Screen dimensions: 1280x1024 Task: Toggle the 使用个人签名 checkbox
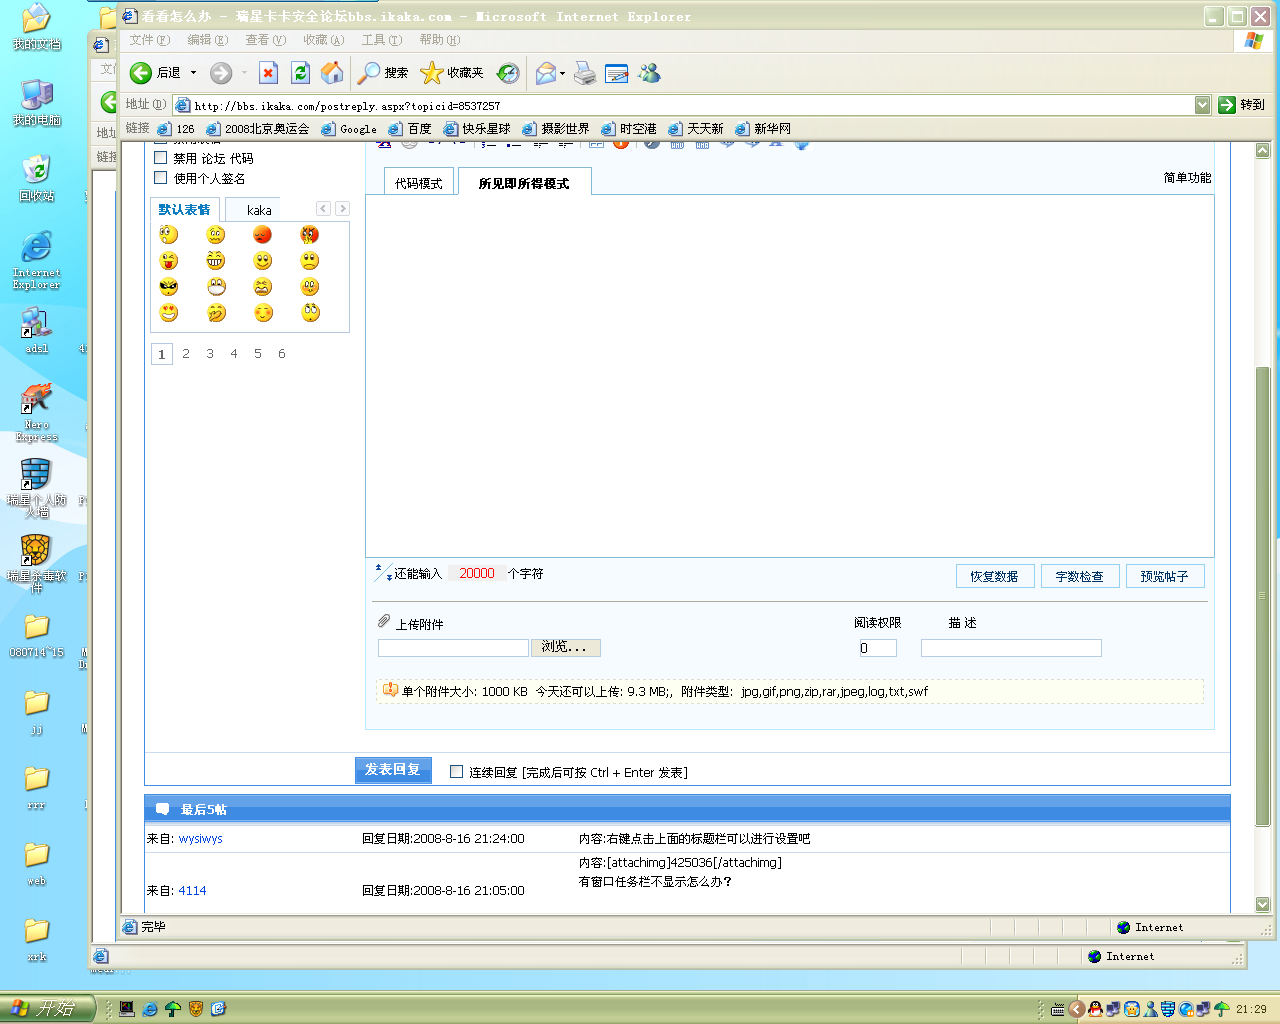click(160, 178)
